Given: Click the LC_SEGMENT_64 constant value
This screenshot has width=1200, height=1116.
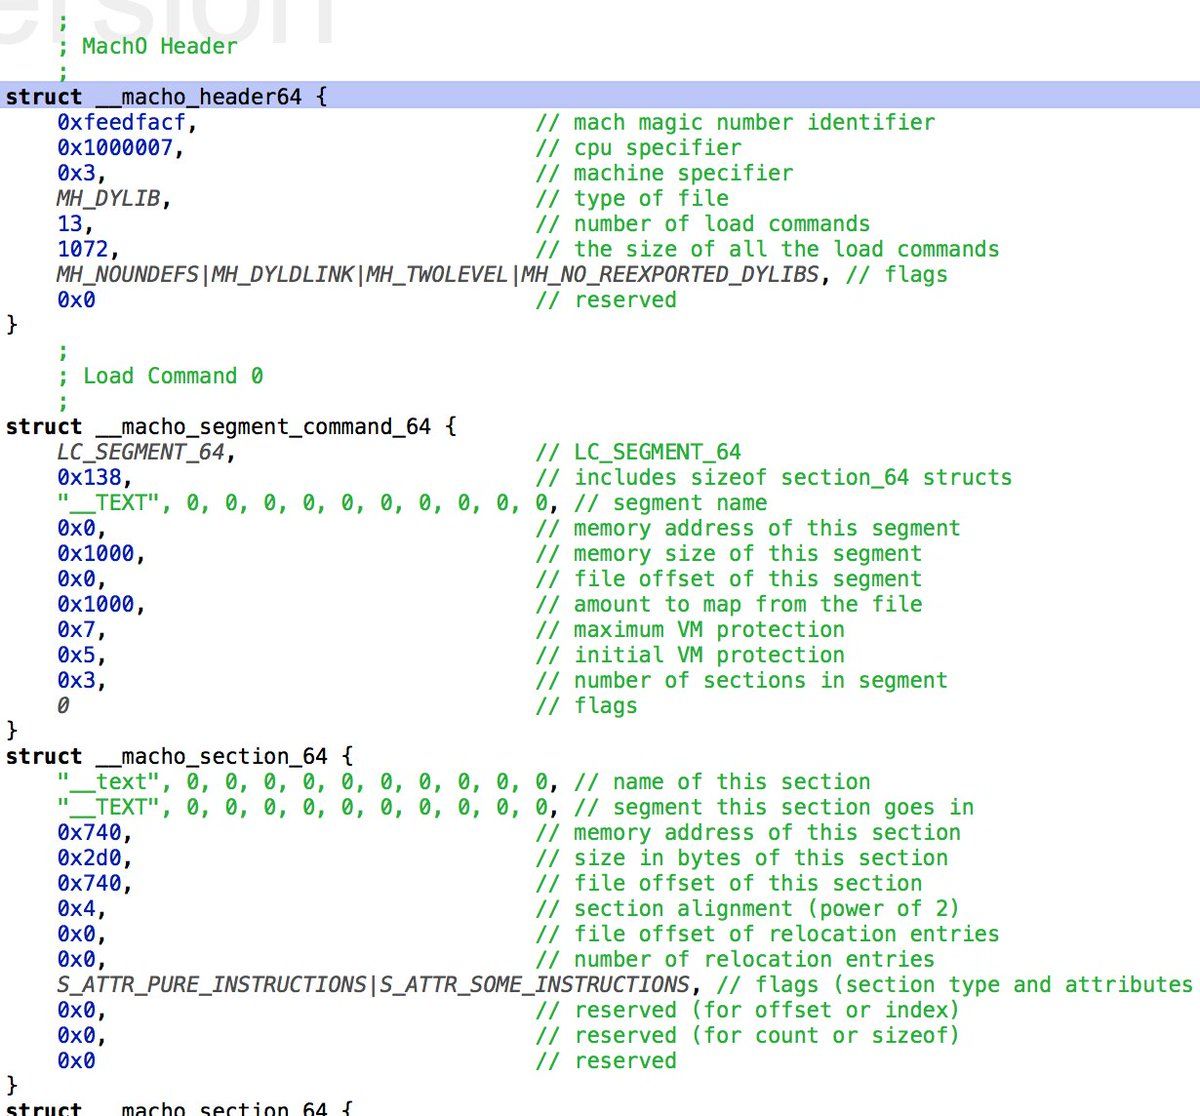Looking at the screenshot, I should pos(140,452).
